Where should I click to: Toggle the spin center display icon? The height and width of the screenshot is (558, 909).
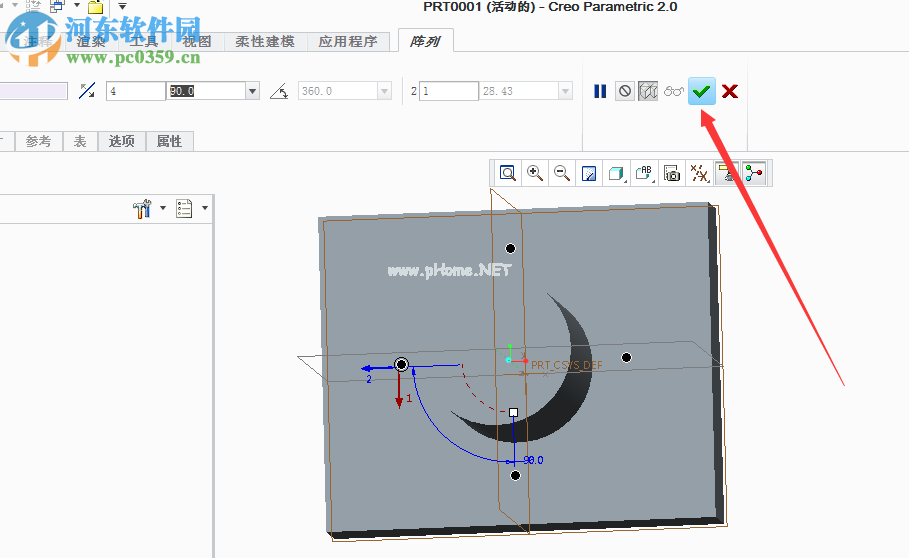coord(754,173)
